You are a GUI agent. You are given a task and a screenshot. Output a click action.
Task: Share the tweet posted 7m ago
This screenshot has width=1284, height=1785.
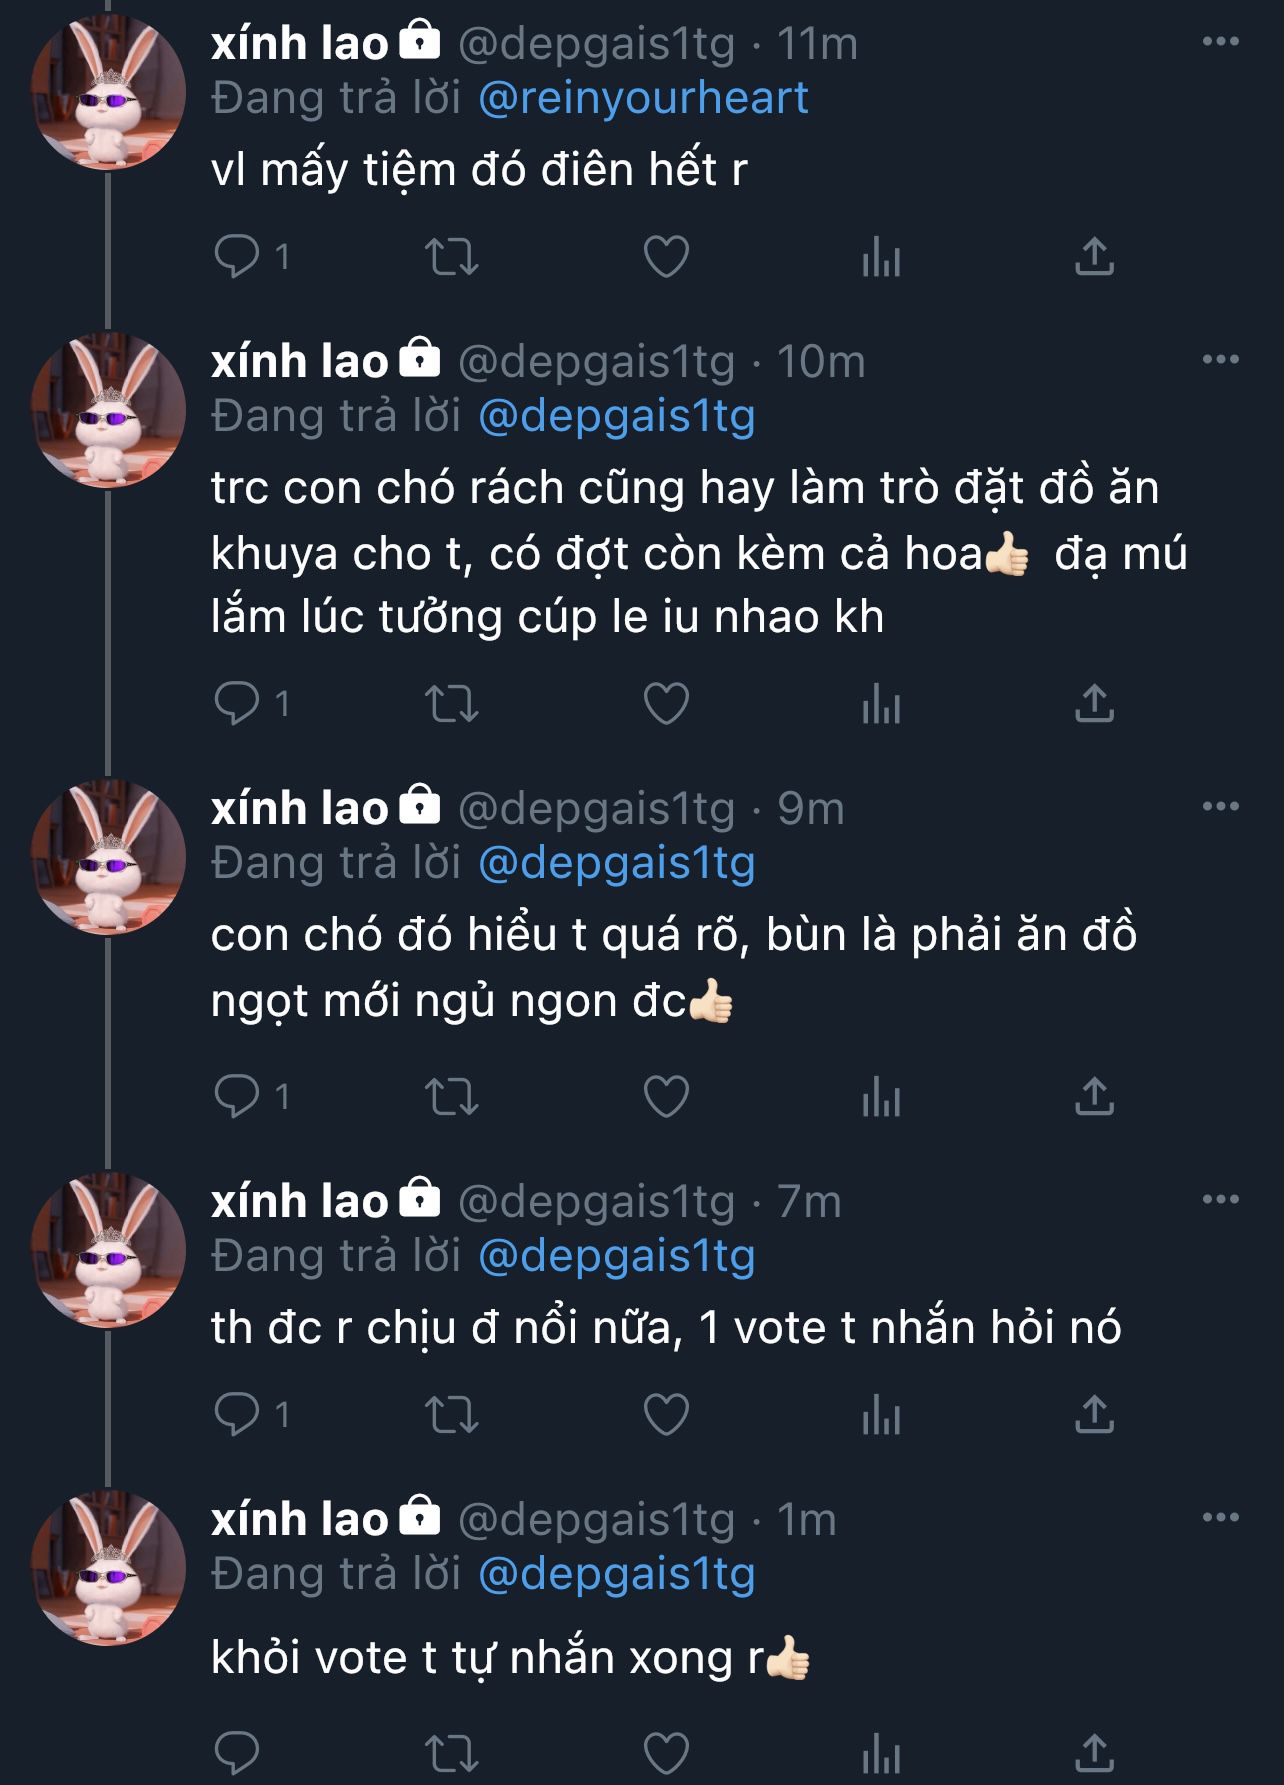click(x=1094, y=1414)
